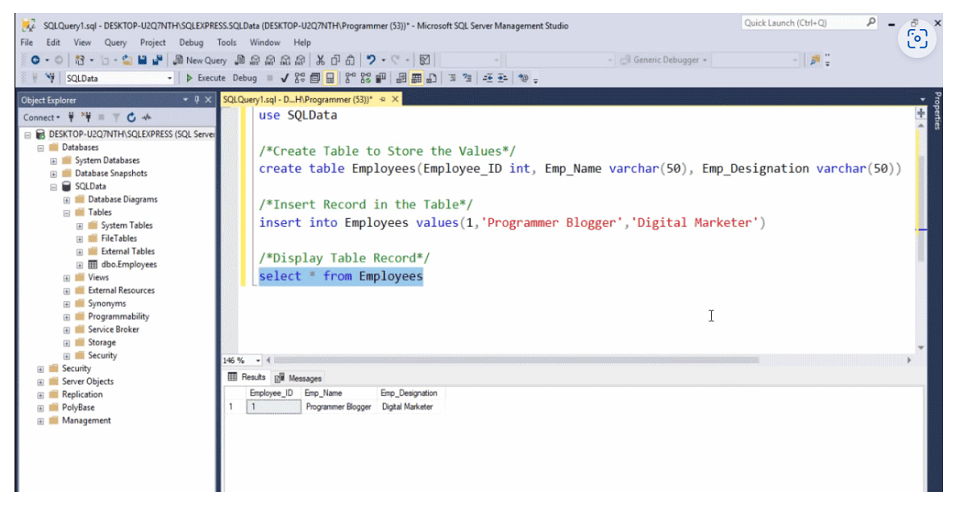The image size is (960, 508).
Task: Click the Parse query checkmark icon
Action: coord(284,78)
